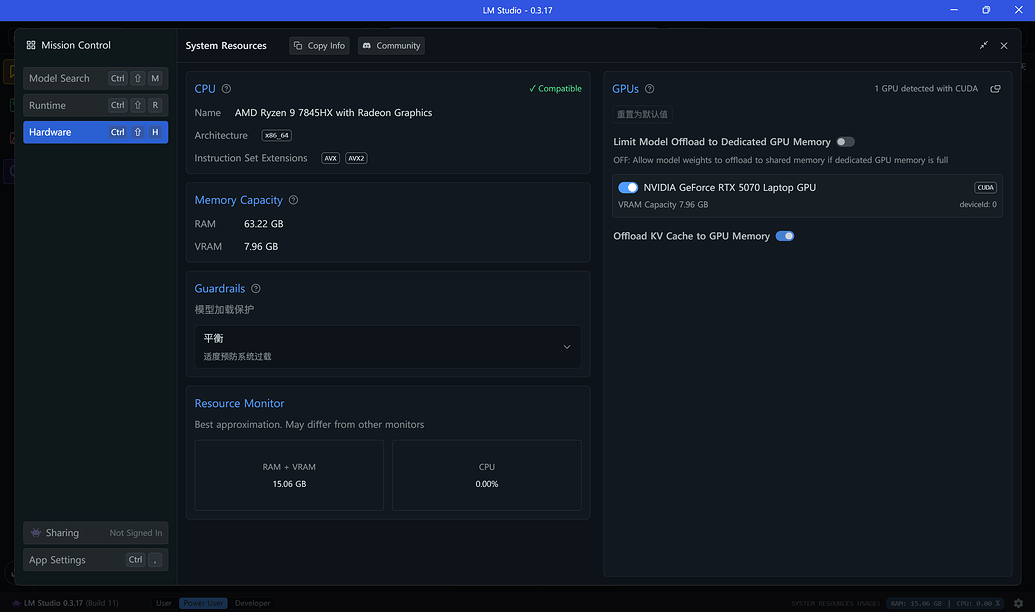Disable the NVIDIA GeForce RTX 5070 GPU toggle

click(628, 187)
